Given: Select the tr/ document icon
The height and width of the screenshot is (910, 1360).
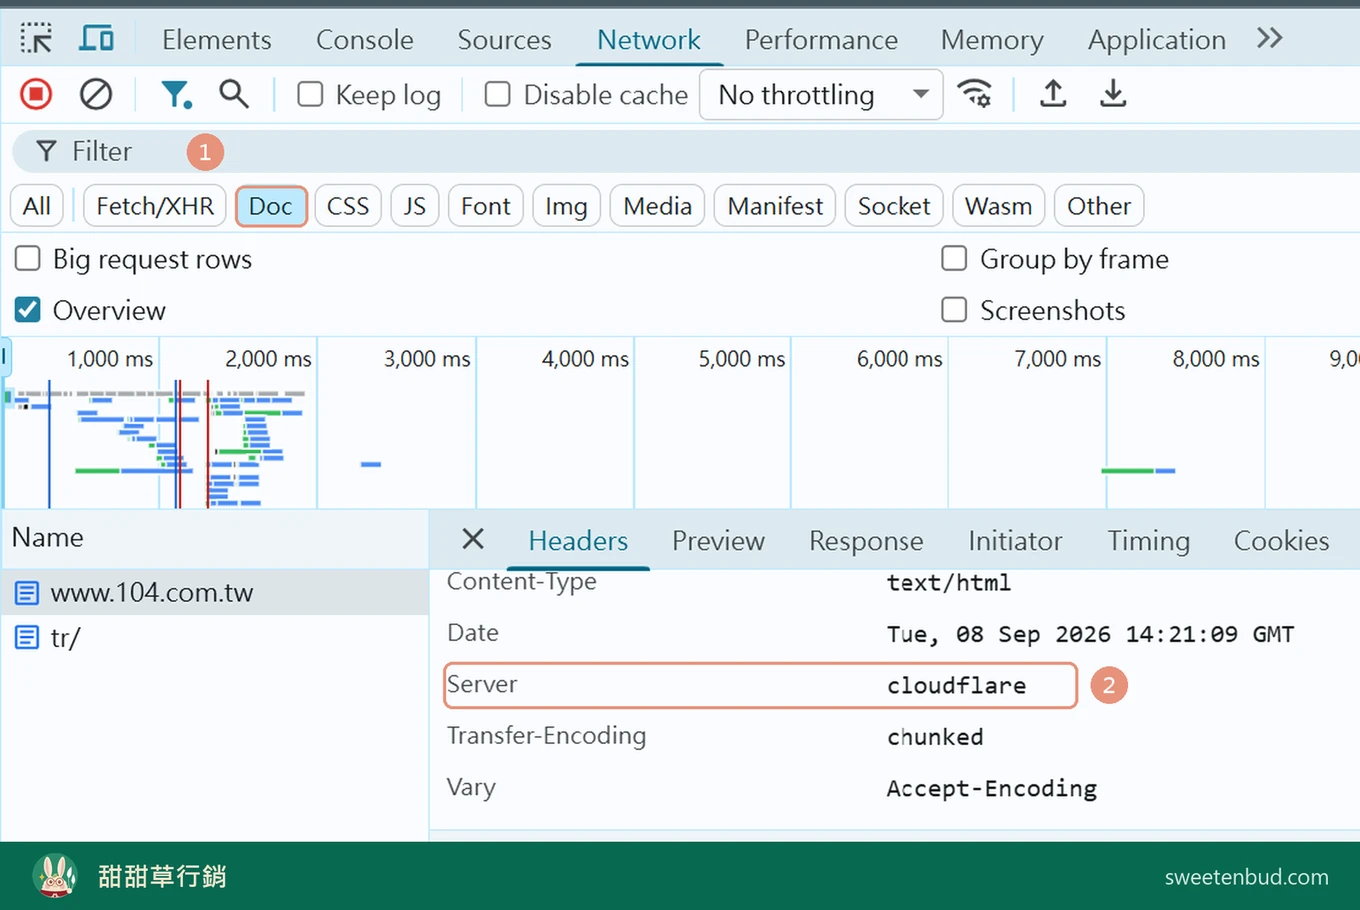Looking at the screenshot, I should [x=27, y=637].
